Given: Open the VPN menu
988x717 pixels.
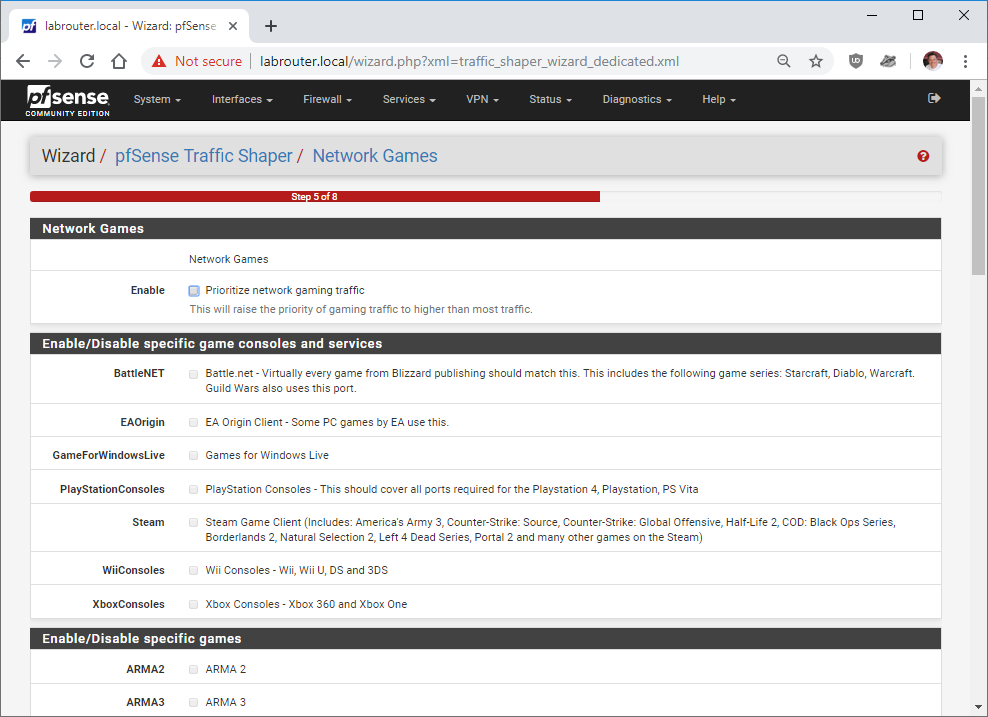Looking at the screenshot, I should [482, 100].
